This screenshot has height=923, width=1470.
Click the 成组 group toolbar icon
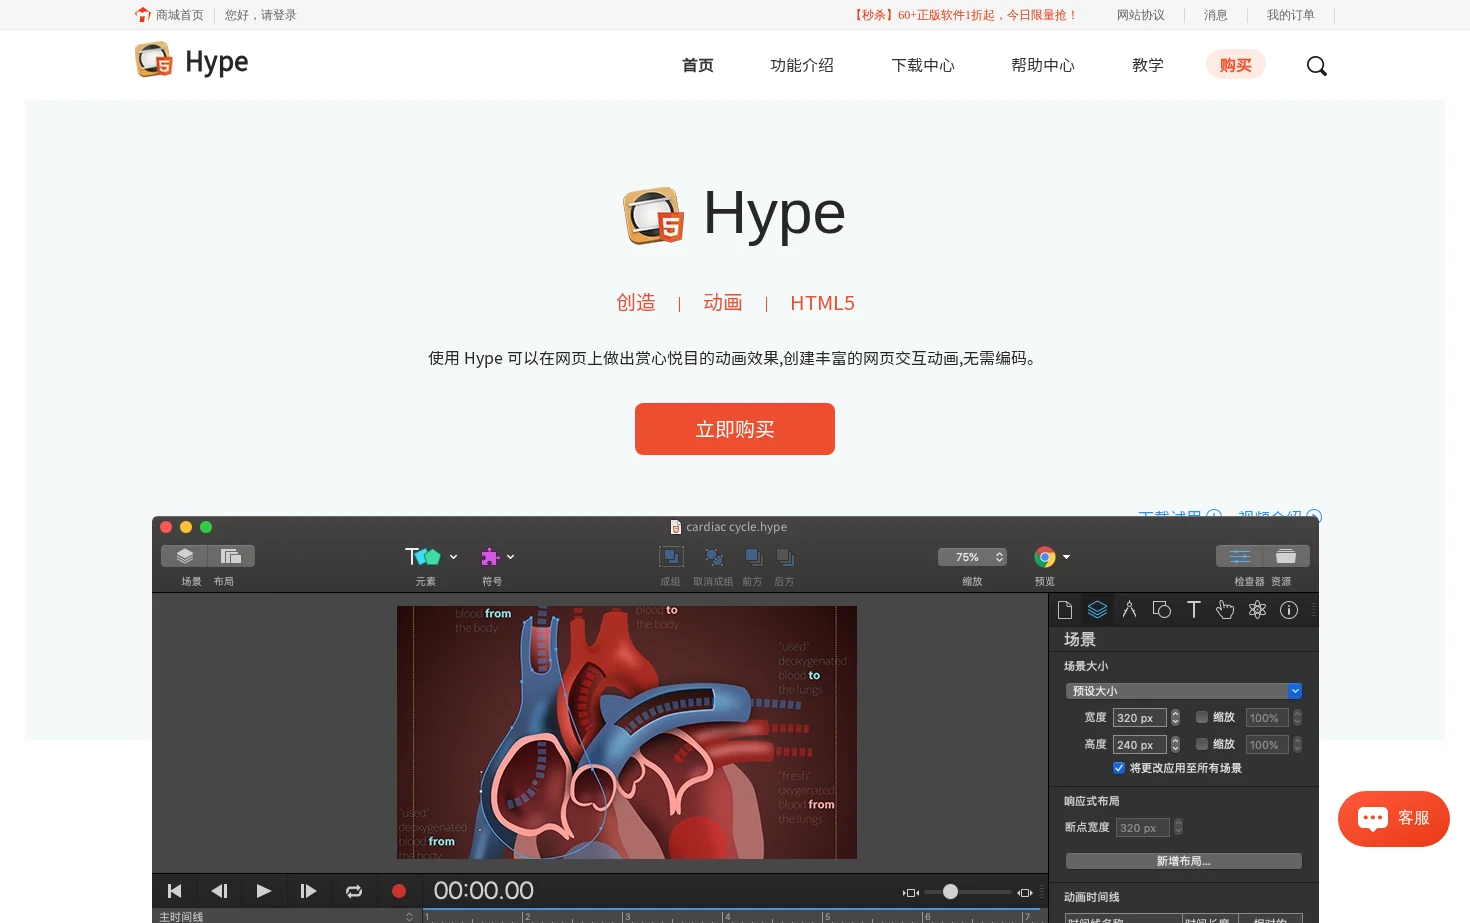(x=671, y=556)
